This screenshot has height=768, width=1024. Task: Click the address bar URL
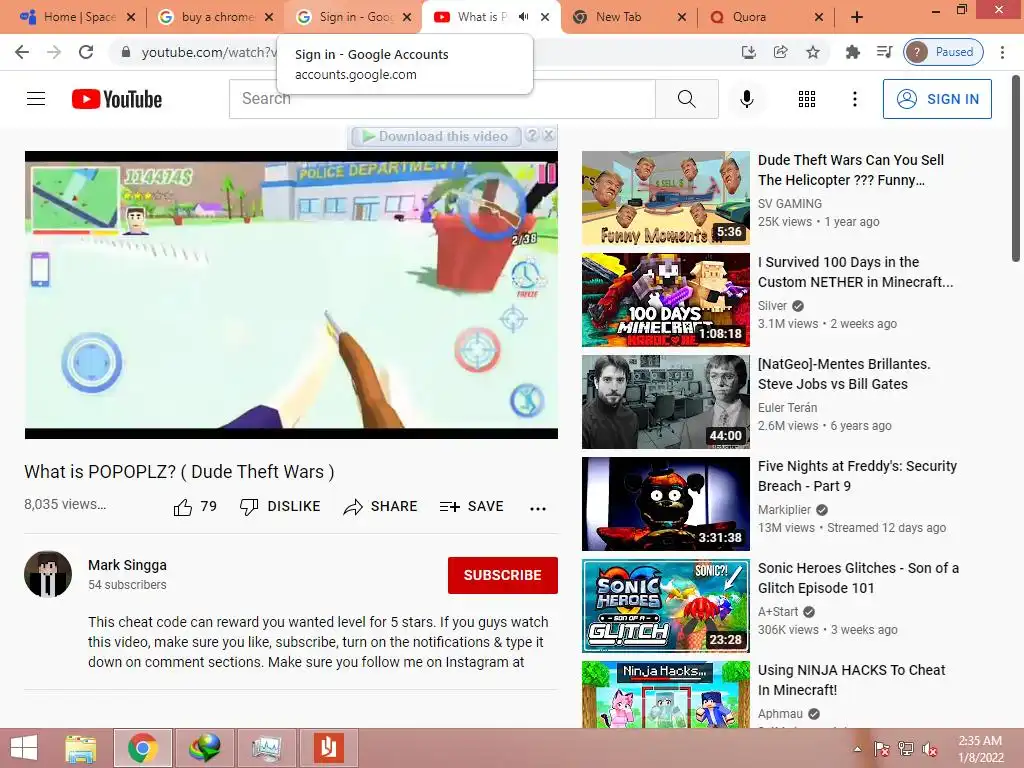click(x=209, y=52)
